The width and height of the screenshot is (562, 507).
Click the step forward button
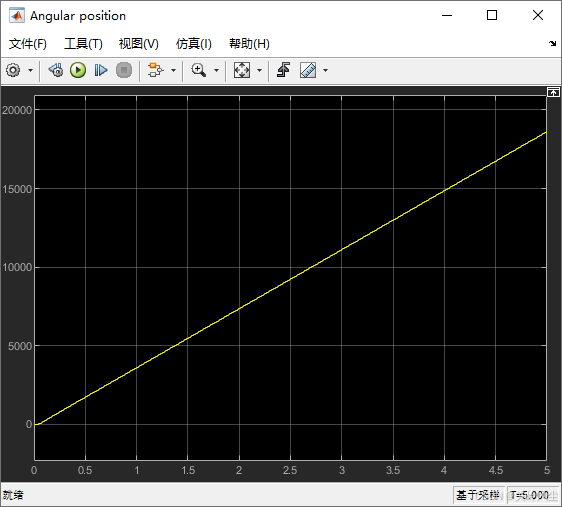101,70
